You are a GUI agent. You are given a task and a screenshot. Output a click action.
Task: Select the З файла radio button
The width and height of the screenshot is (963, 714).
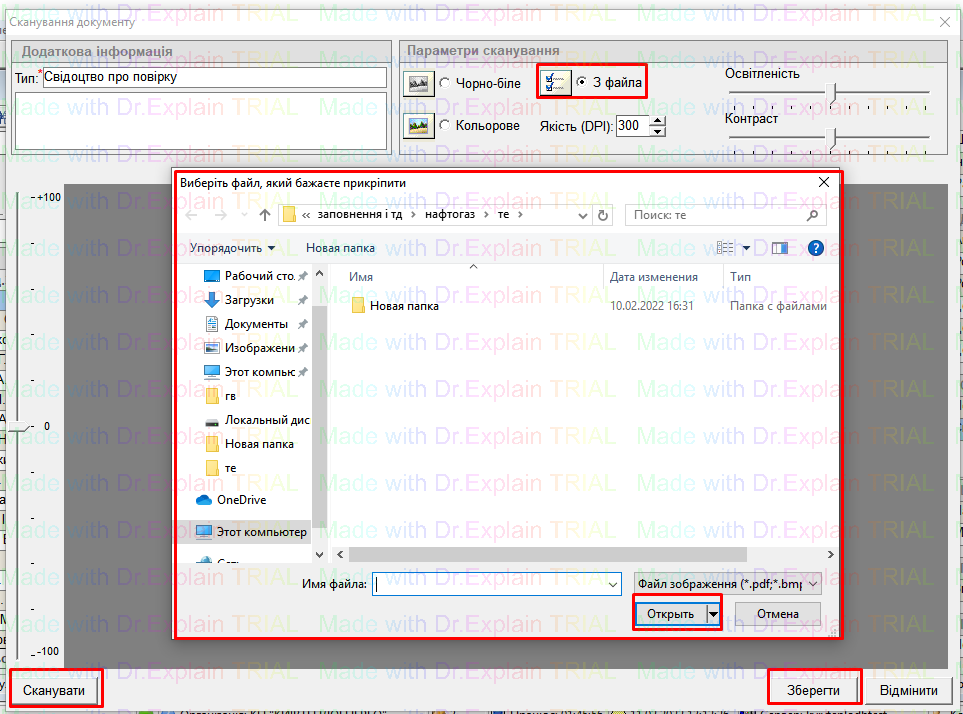(581, 83)
